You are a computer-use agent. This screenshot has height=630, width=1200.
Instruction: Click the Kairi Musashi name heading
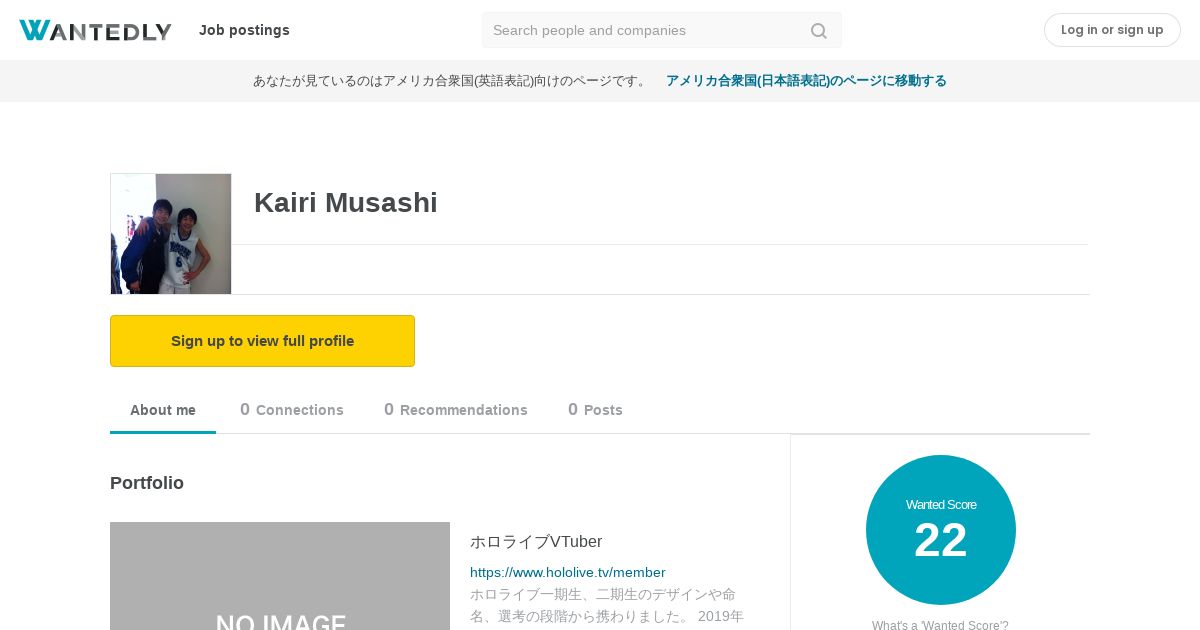point(346,202)
